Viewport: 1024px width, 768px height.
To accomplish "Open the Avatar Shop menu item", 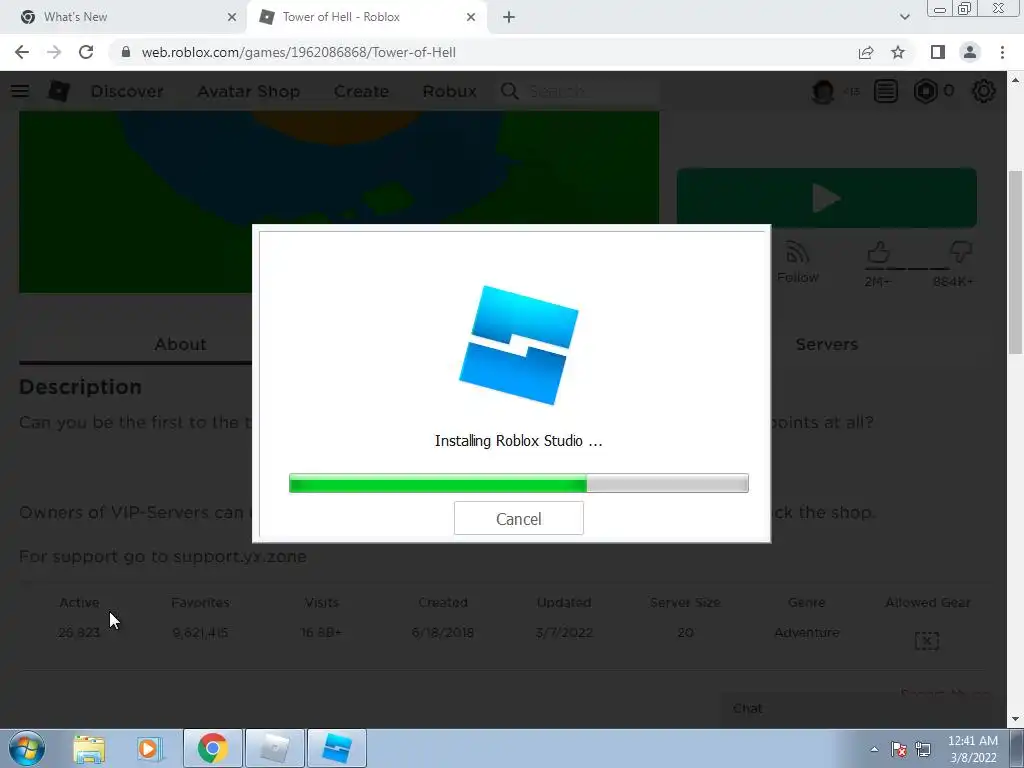I will 249,91.
